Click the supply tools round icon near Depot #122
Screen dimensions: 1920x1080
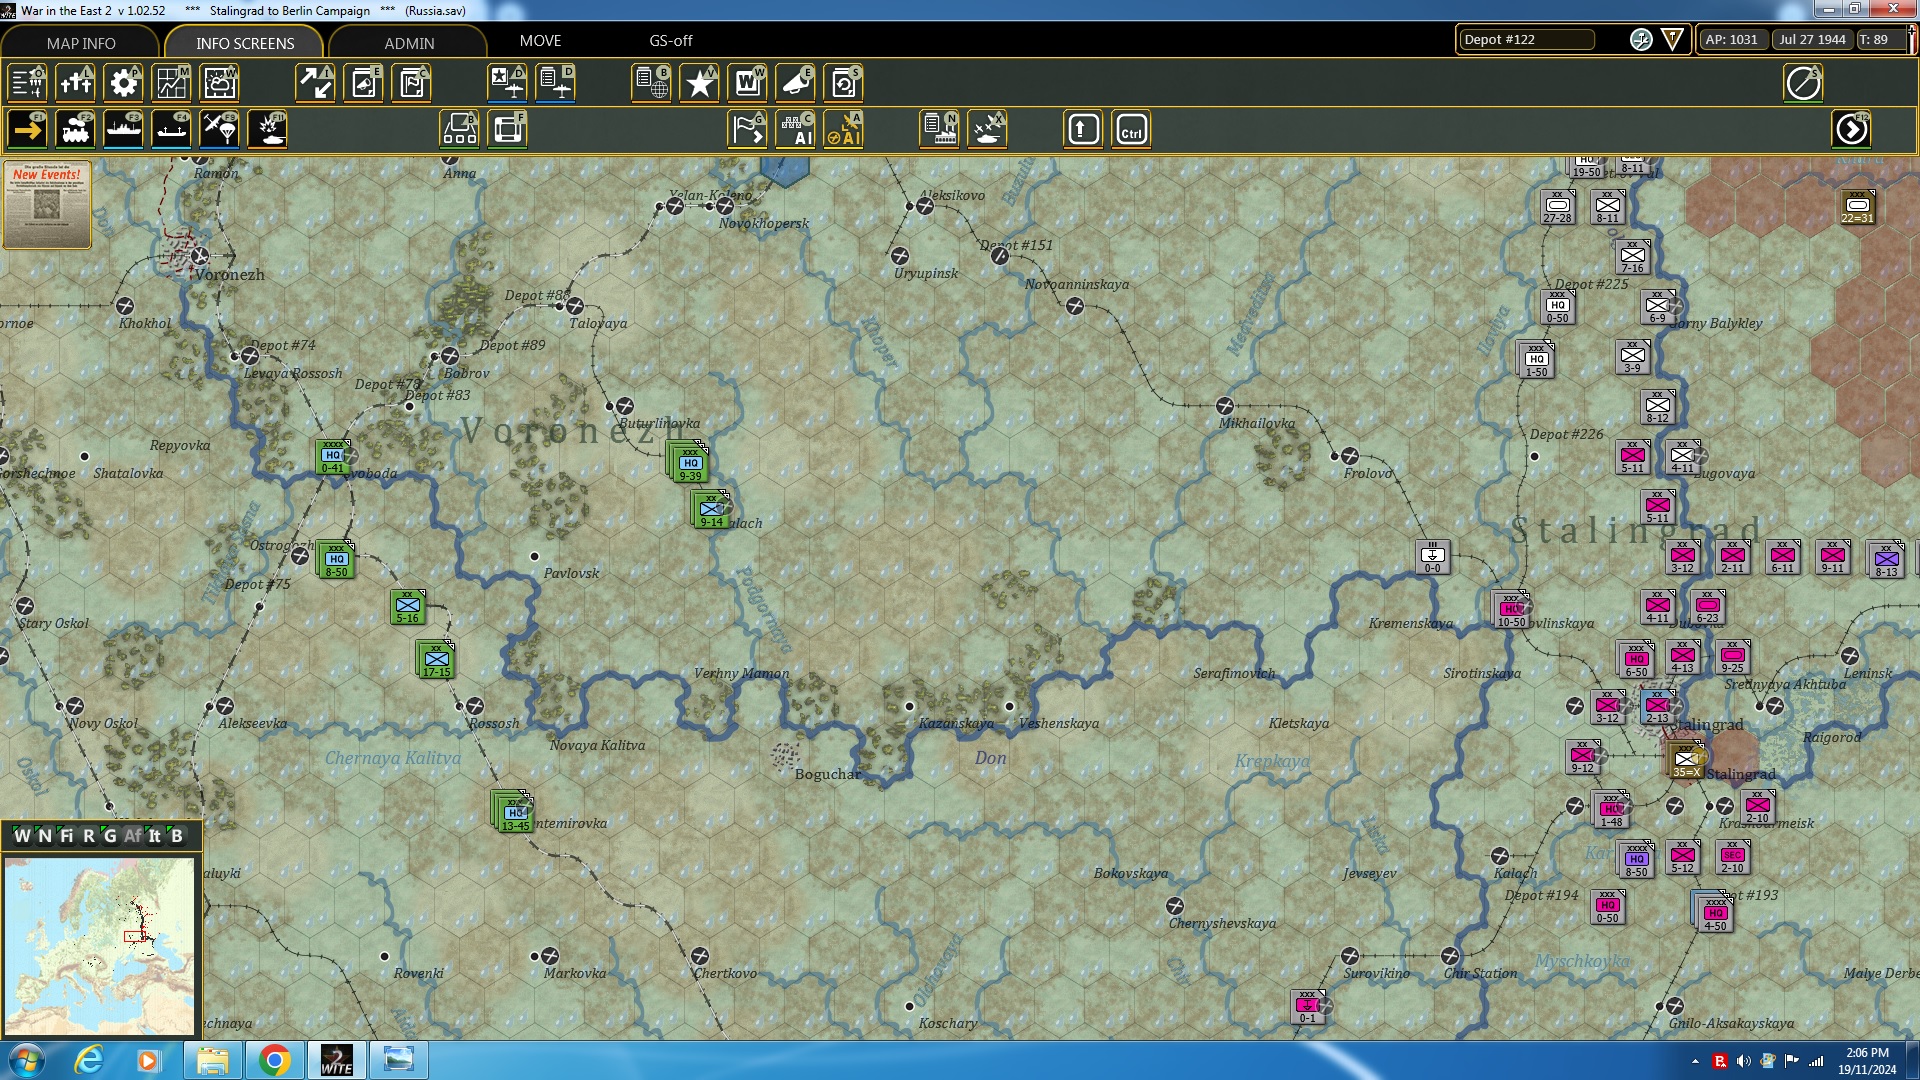point(1641,39)
